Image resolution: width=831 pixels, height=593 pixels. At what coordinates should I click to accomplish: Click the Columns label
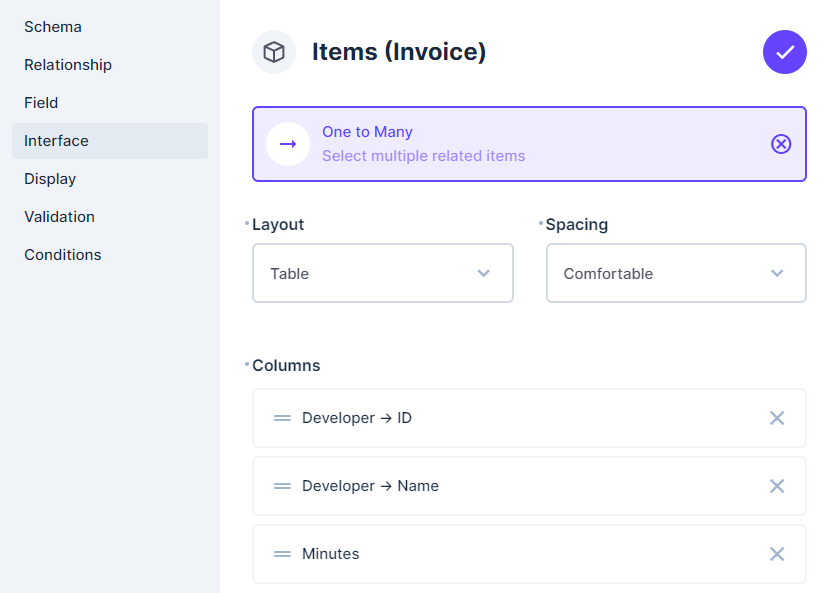pyautogui.click(x=286, y=366)
